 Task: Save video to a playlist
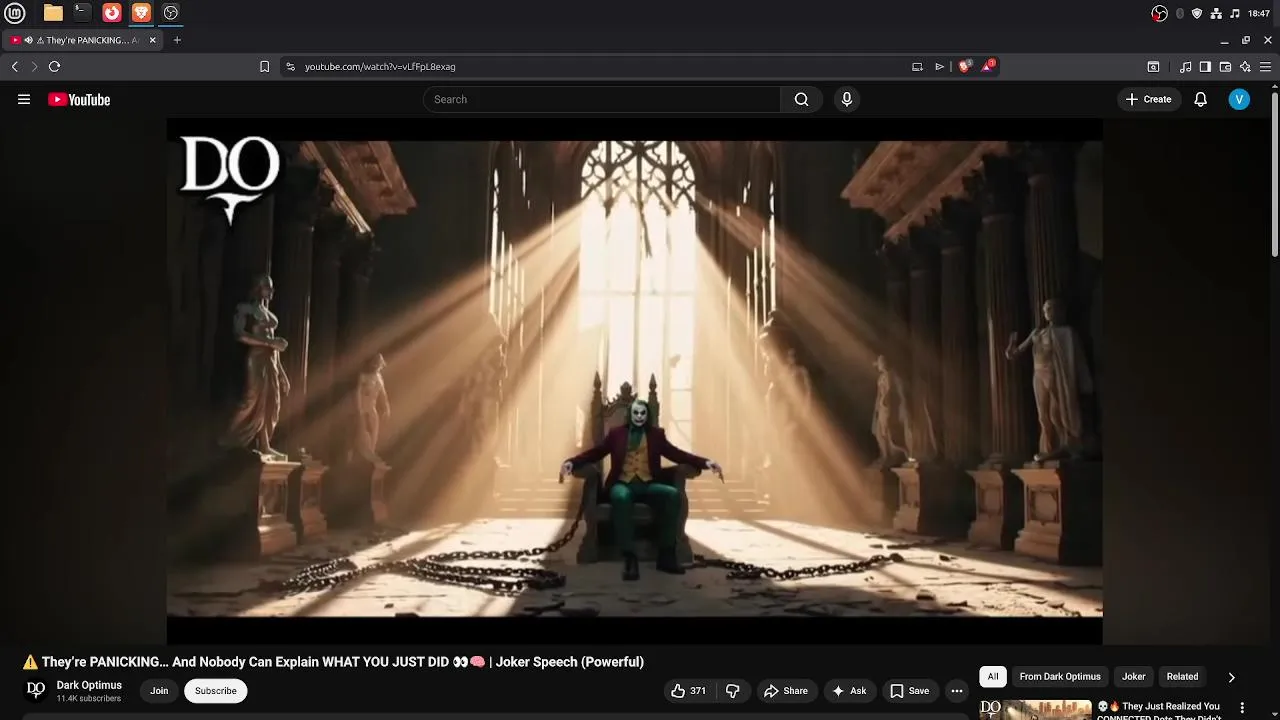coord(909,691)
